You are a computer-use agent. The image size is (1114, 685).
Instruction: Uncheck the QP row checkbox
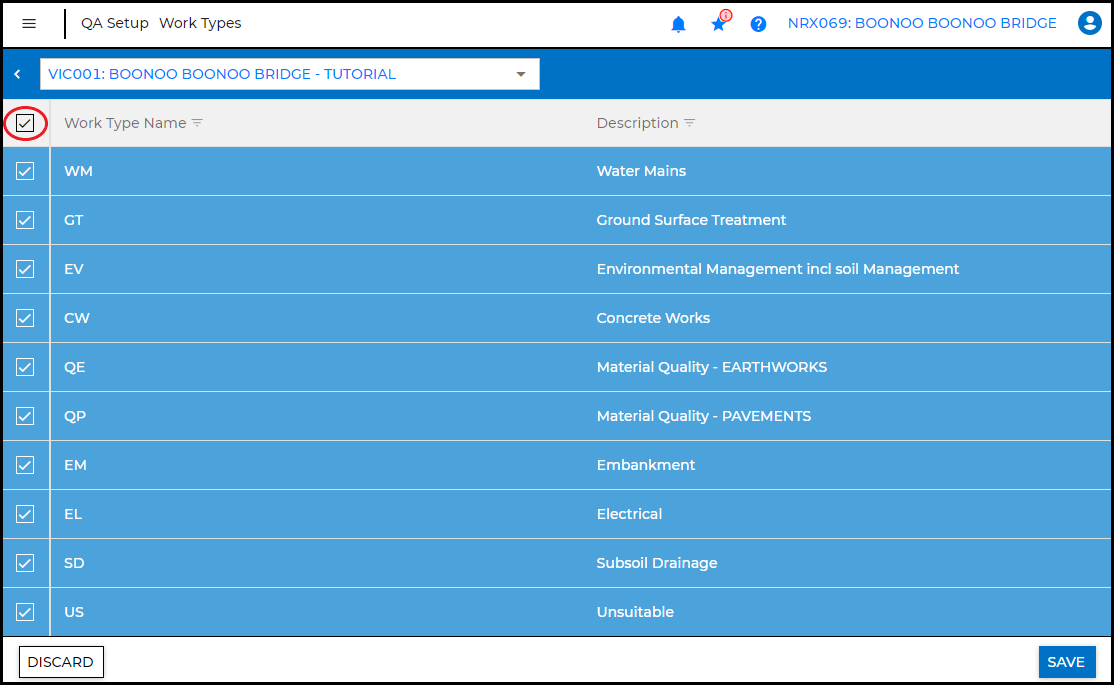point(25,416)
